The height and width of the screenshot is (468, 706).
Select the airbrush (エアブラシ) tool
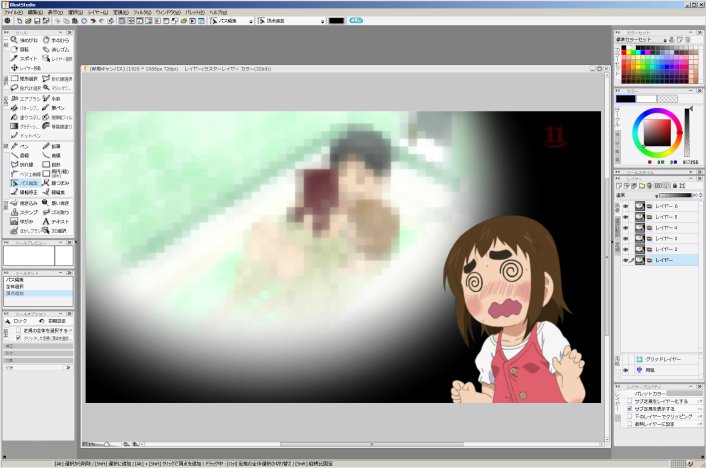point(24,98)
